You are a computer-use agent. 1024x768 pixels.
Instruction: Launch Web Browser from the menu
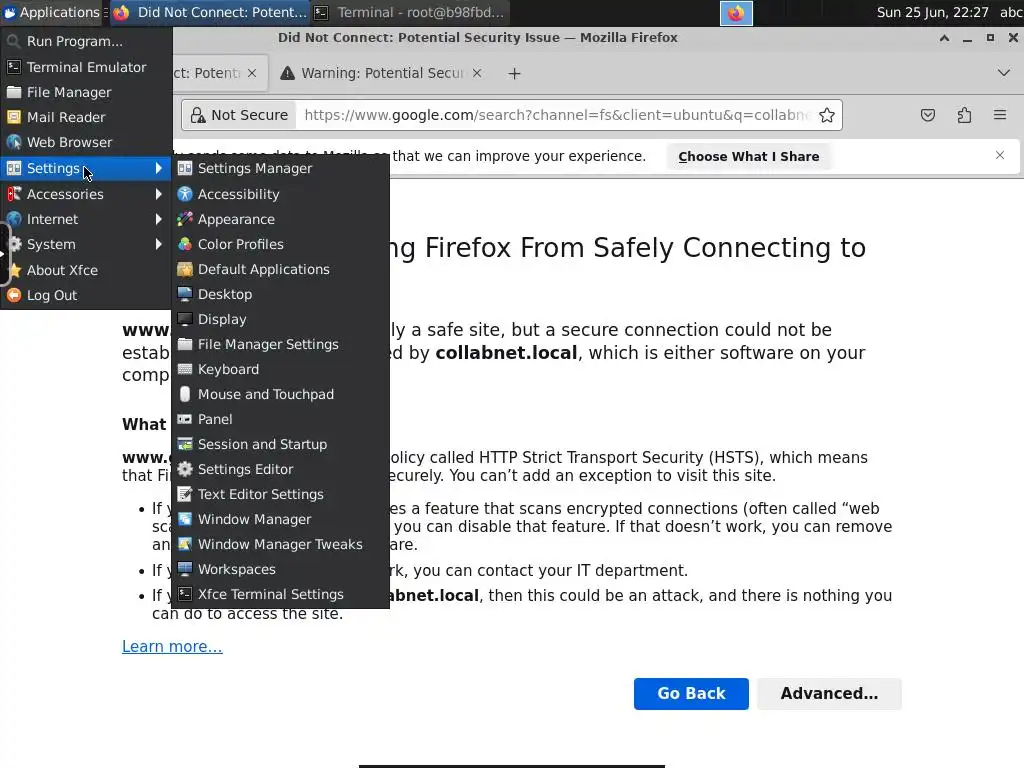(86, 142)
